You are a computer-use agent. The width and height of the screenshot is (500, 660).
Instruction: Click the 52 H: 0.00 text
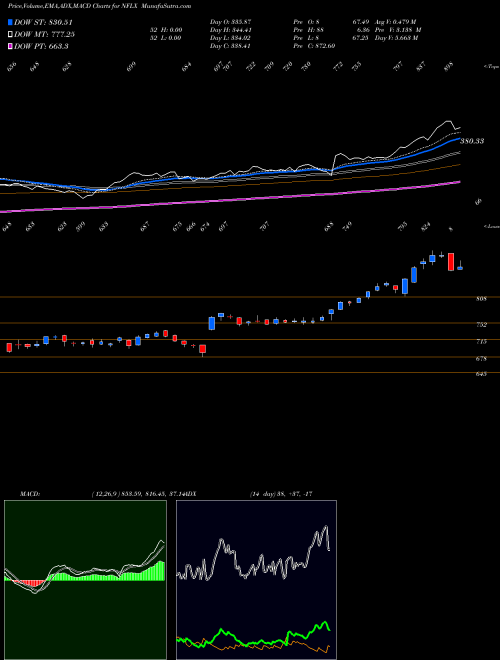pos(165,30)
